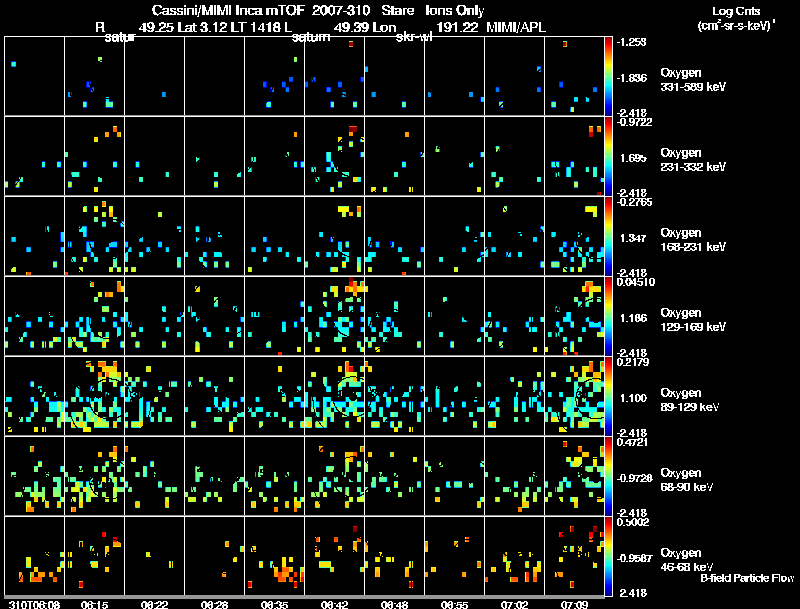This screenshot has width=800, height=609.
Task: Open the 46-68 keV panel at 07:02
Action: click(514, 556)
